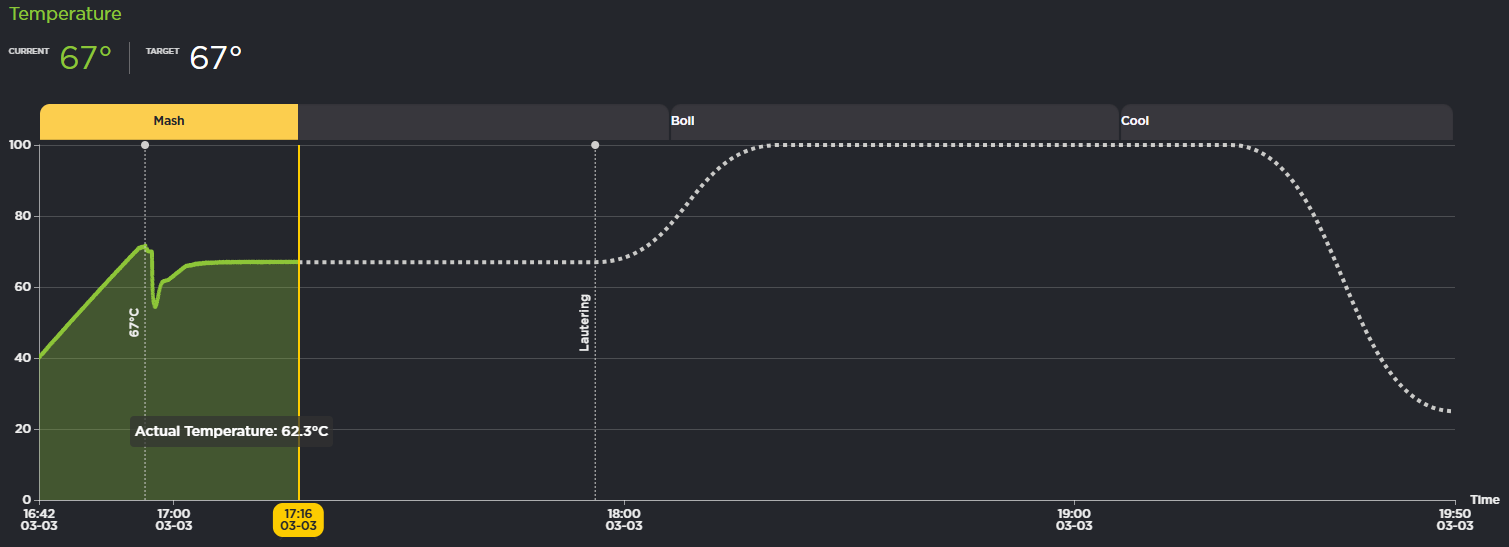
Task: Click the 60 value on the temperature axis
Action: tap(25, 287)
